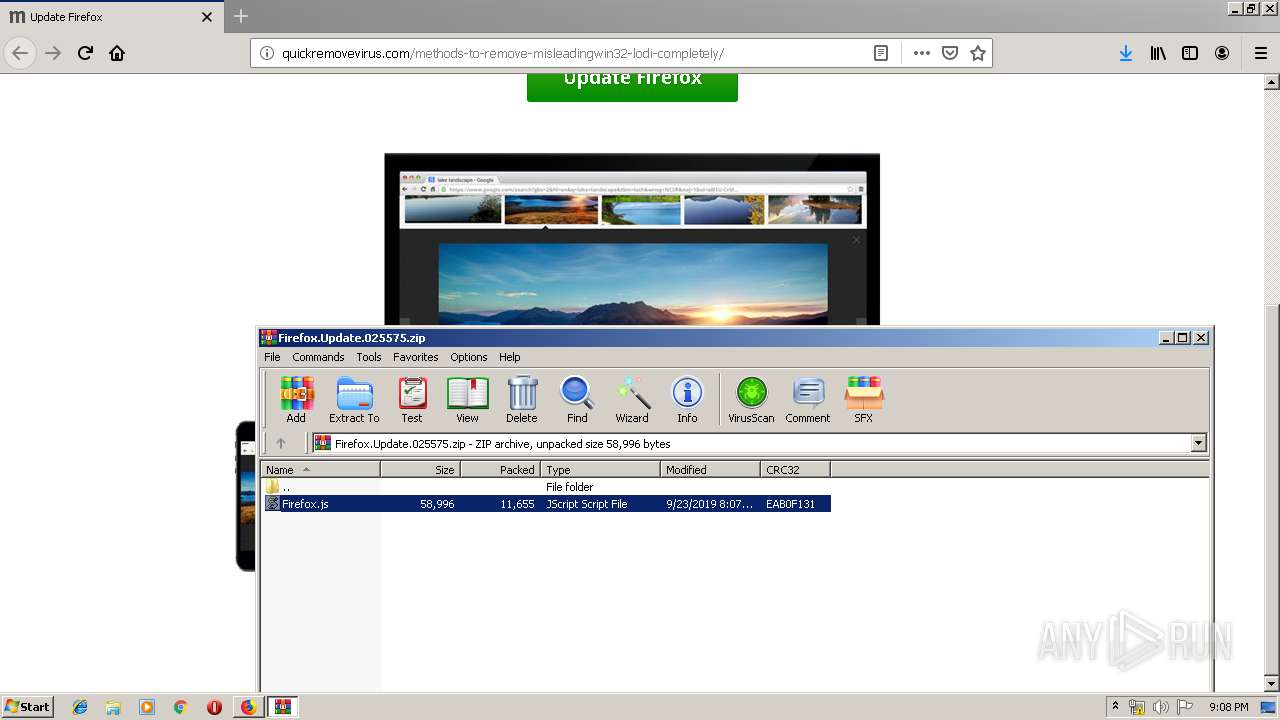Click the WinRAR taskbar button

point(283,707)
